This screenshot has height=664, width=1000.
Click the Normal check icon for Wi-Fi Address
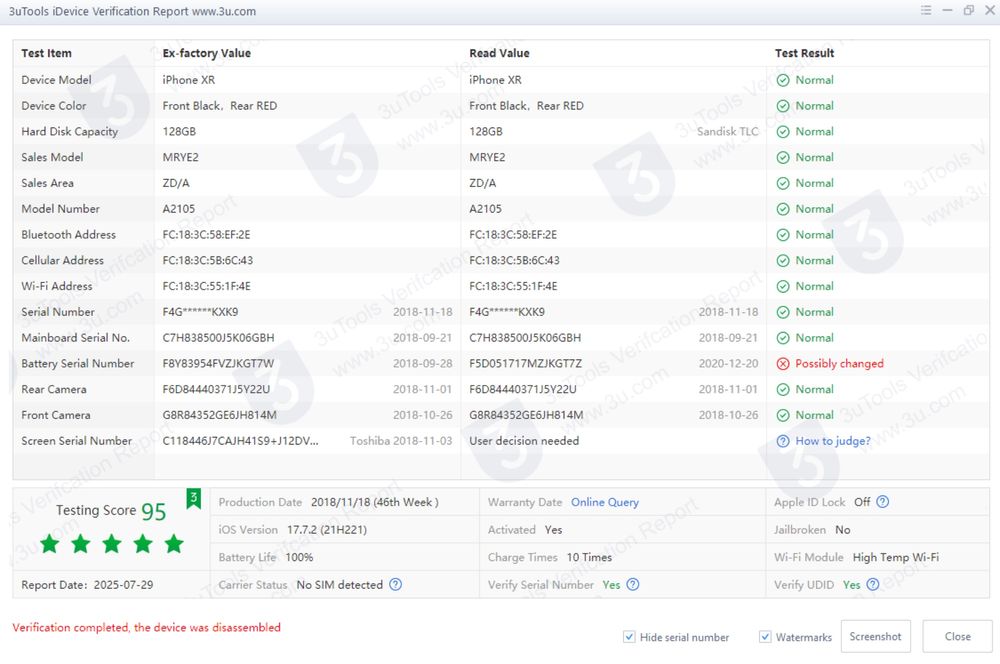783,286
